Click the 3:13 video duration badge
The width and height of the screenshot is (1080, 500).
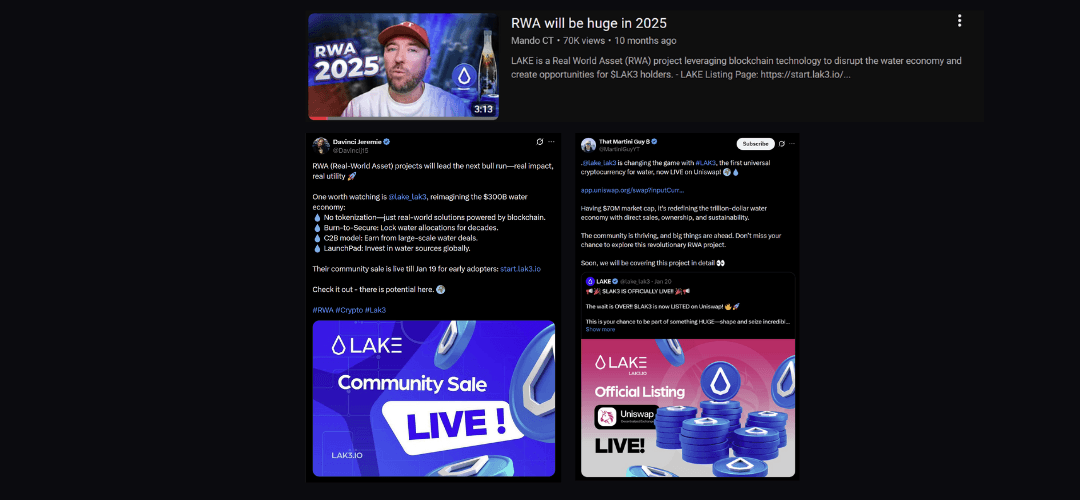[483, 109]
